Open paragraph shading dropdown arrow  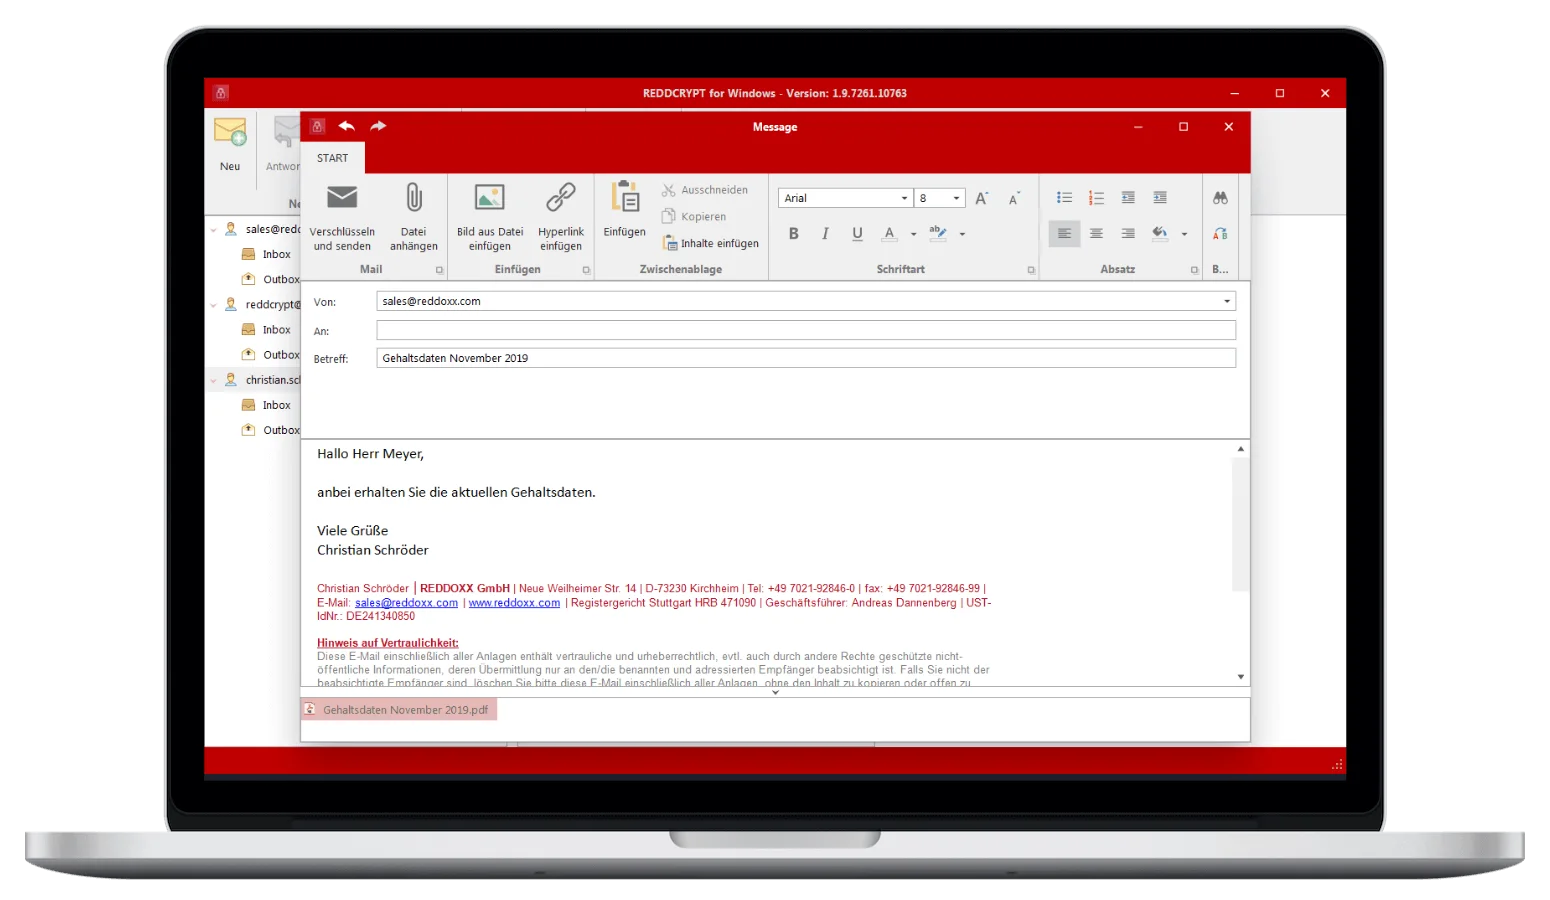pos(1184,234)
